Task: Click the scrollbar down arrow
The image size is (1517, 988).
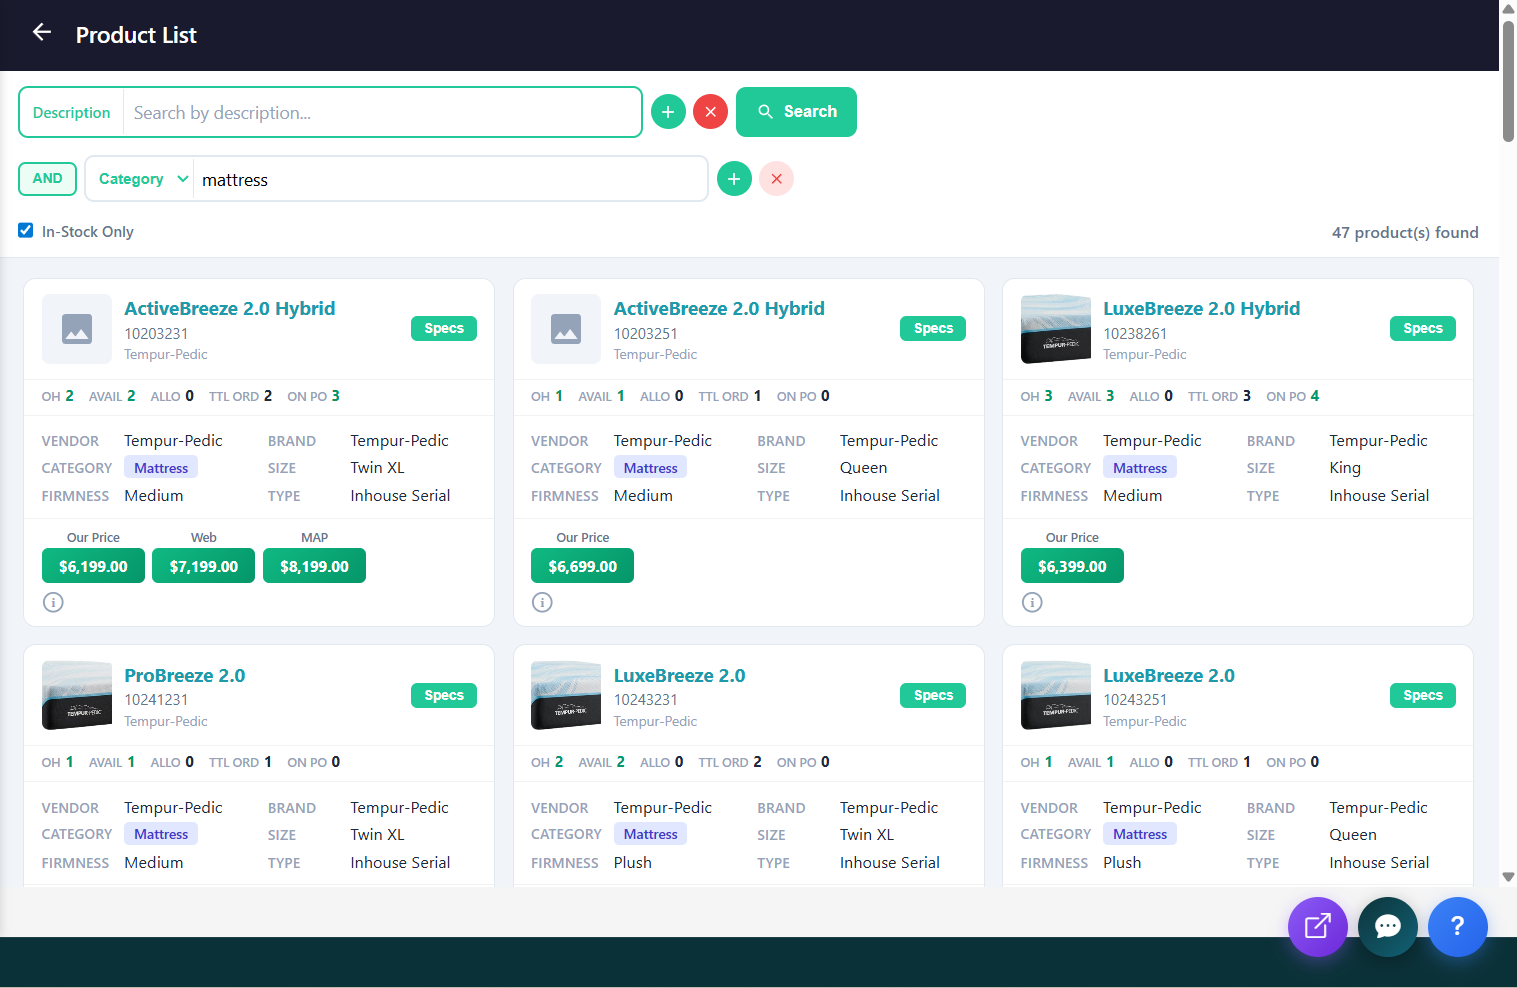Action: tap(1508, 877)
